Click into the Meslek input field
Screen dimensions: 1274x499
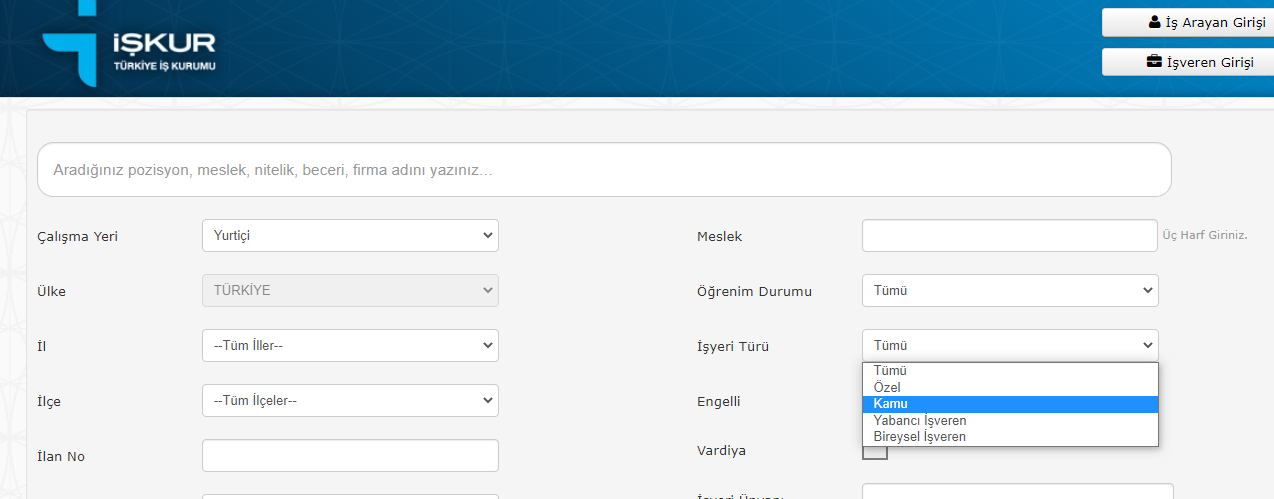1010,236
